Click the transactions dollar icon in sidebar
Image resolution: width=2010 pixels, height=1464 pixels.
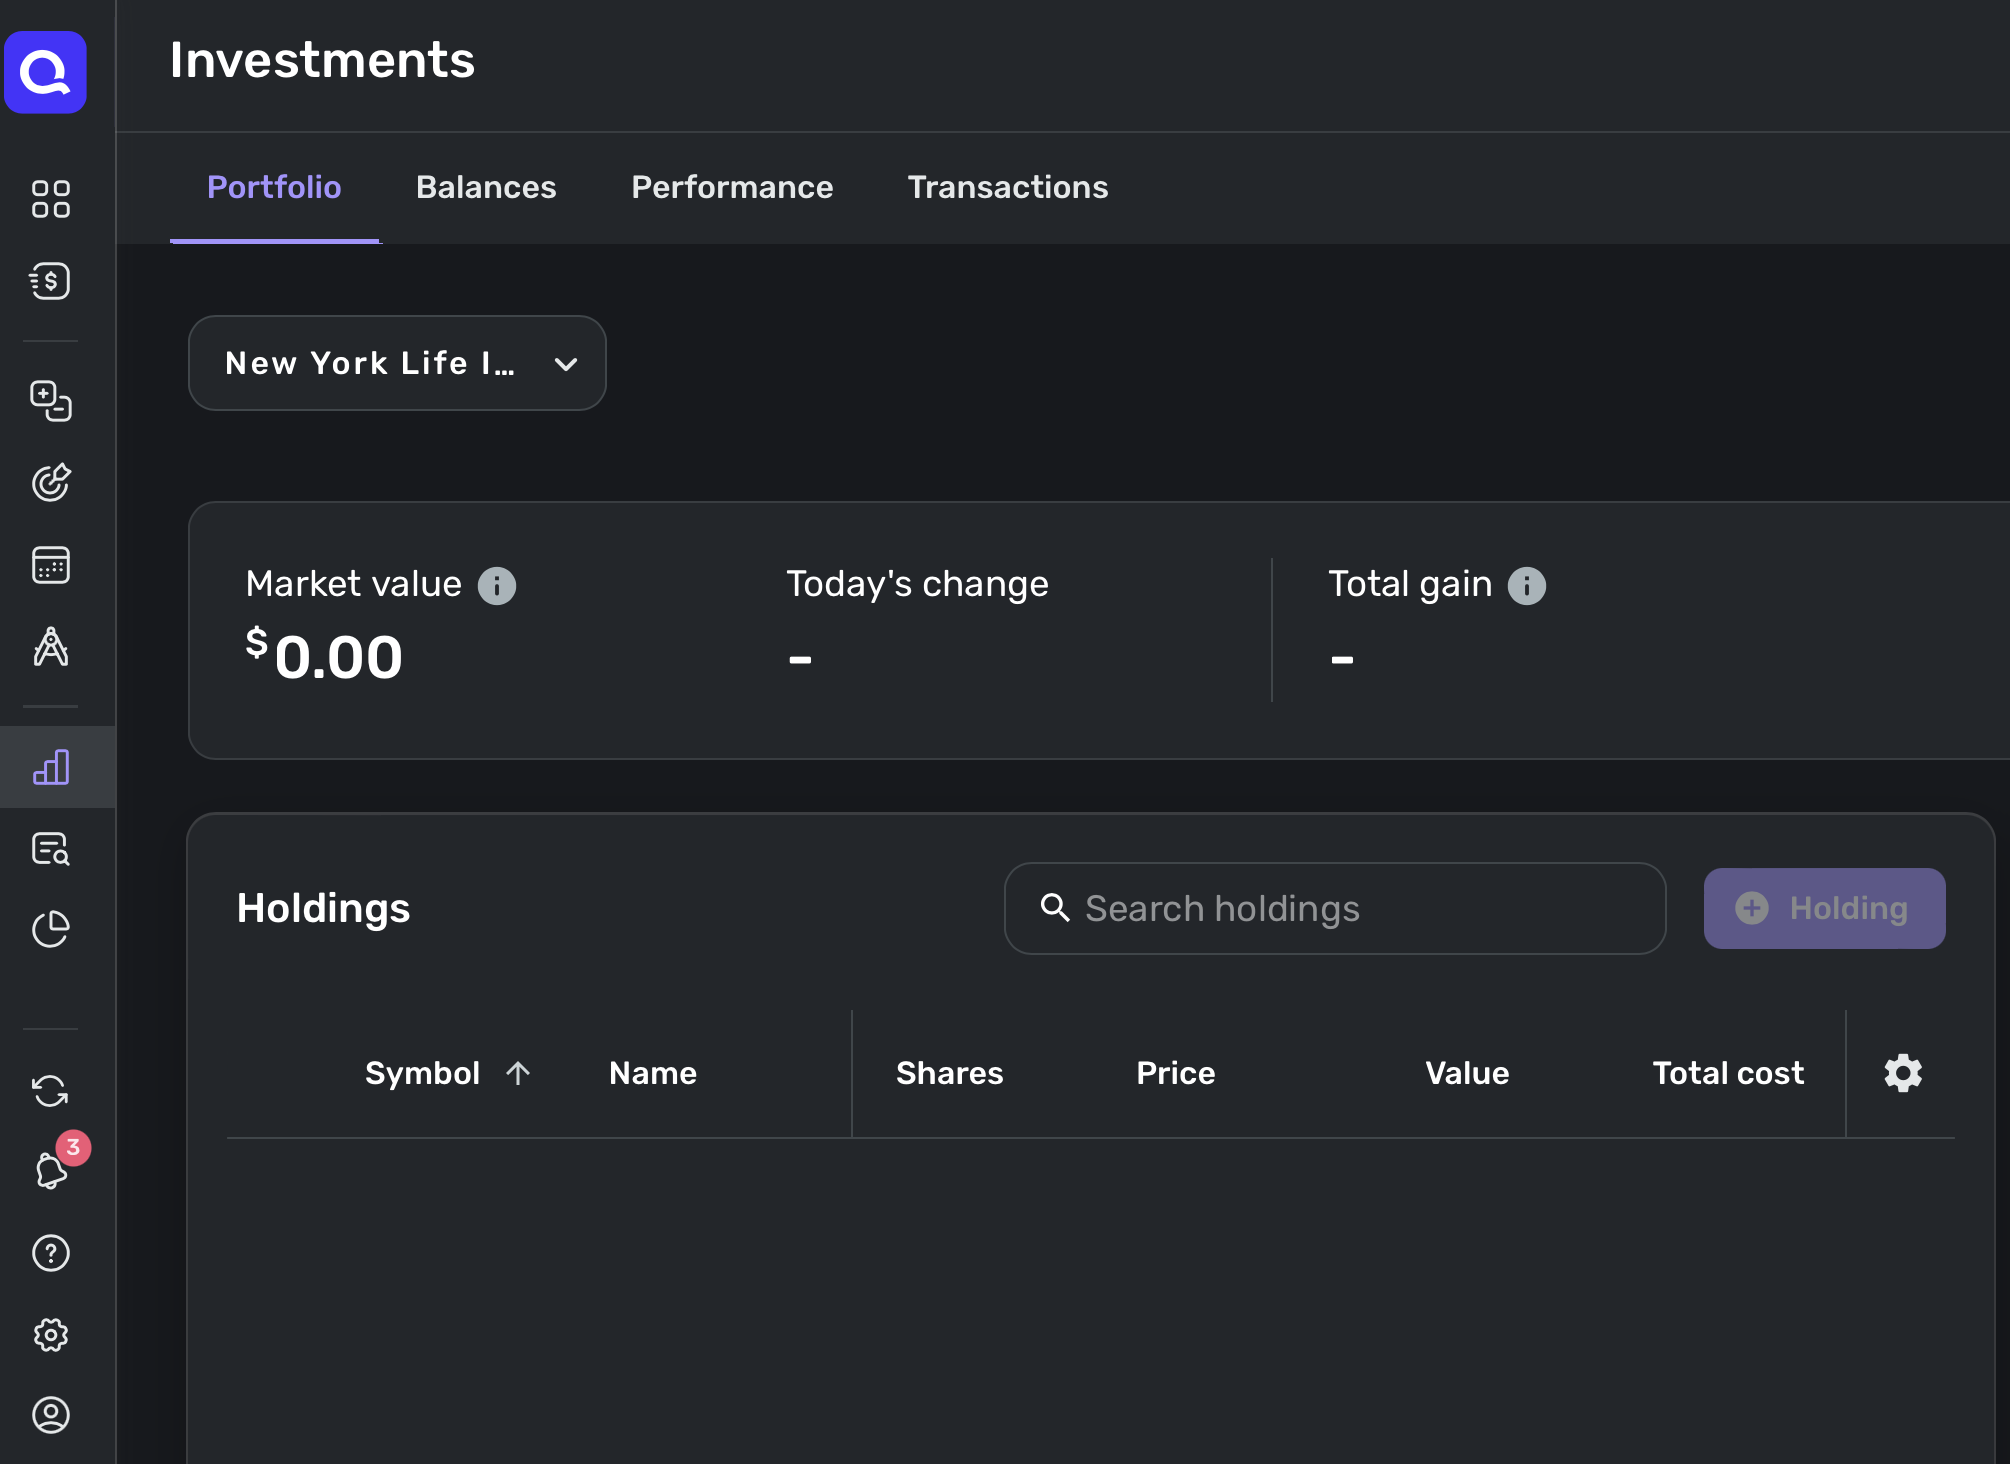pos(50,281)
